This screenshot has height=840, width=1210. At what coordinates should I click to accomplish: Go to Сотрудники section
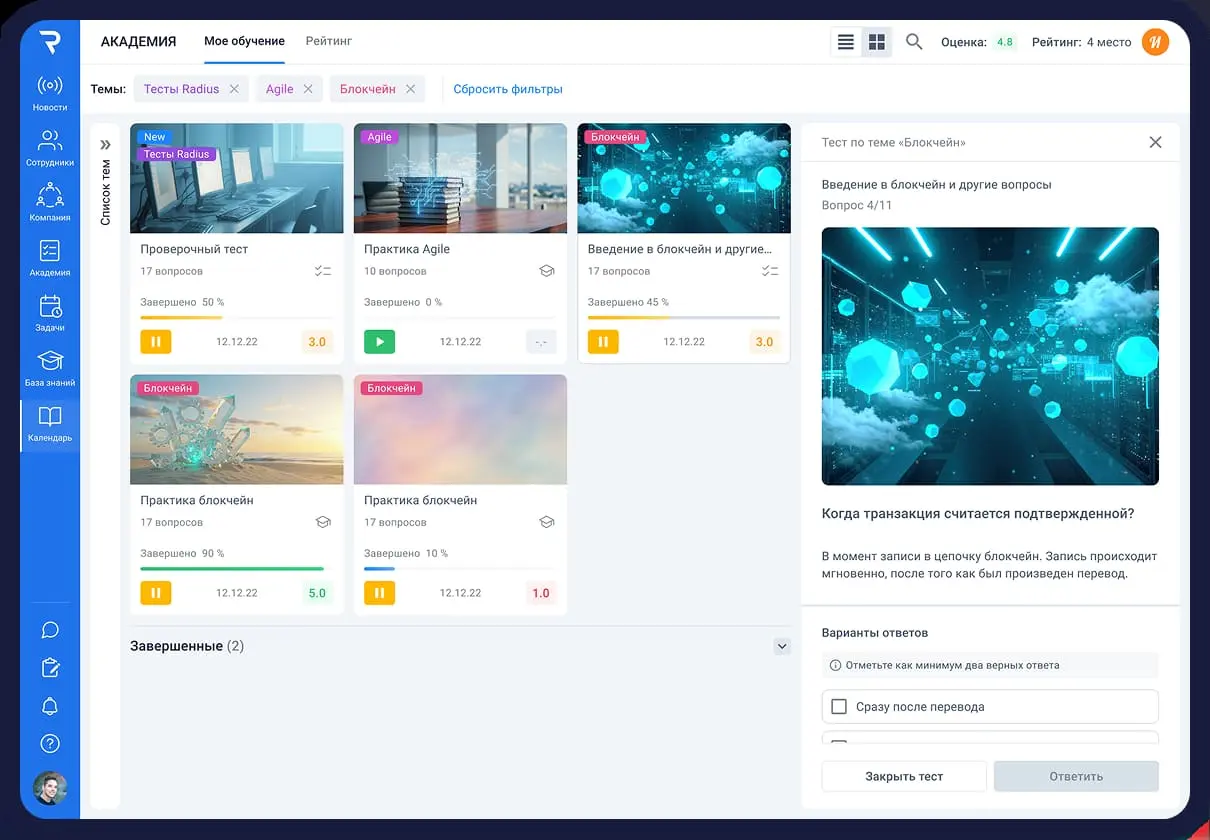pyautogui.click(x=50, y=148)
